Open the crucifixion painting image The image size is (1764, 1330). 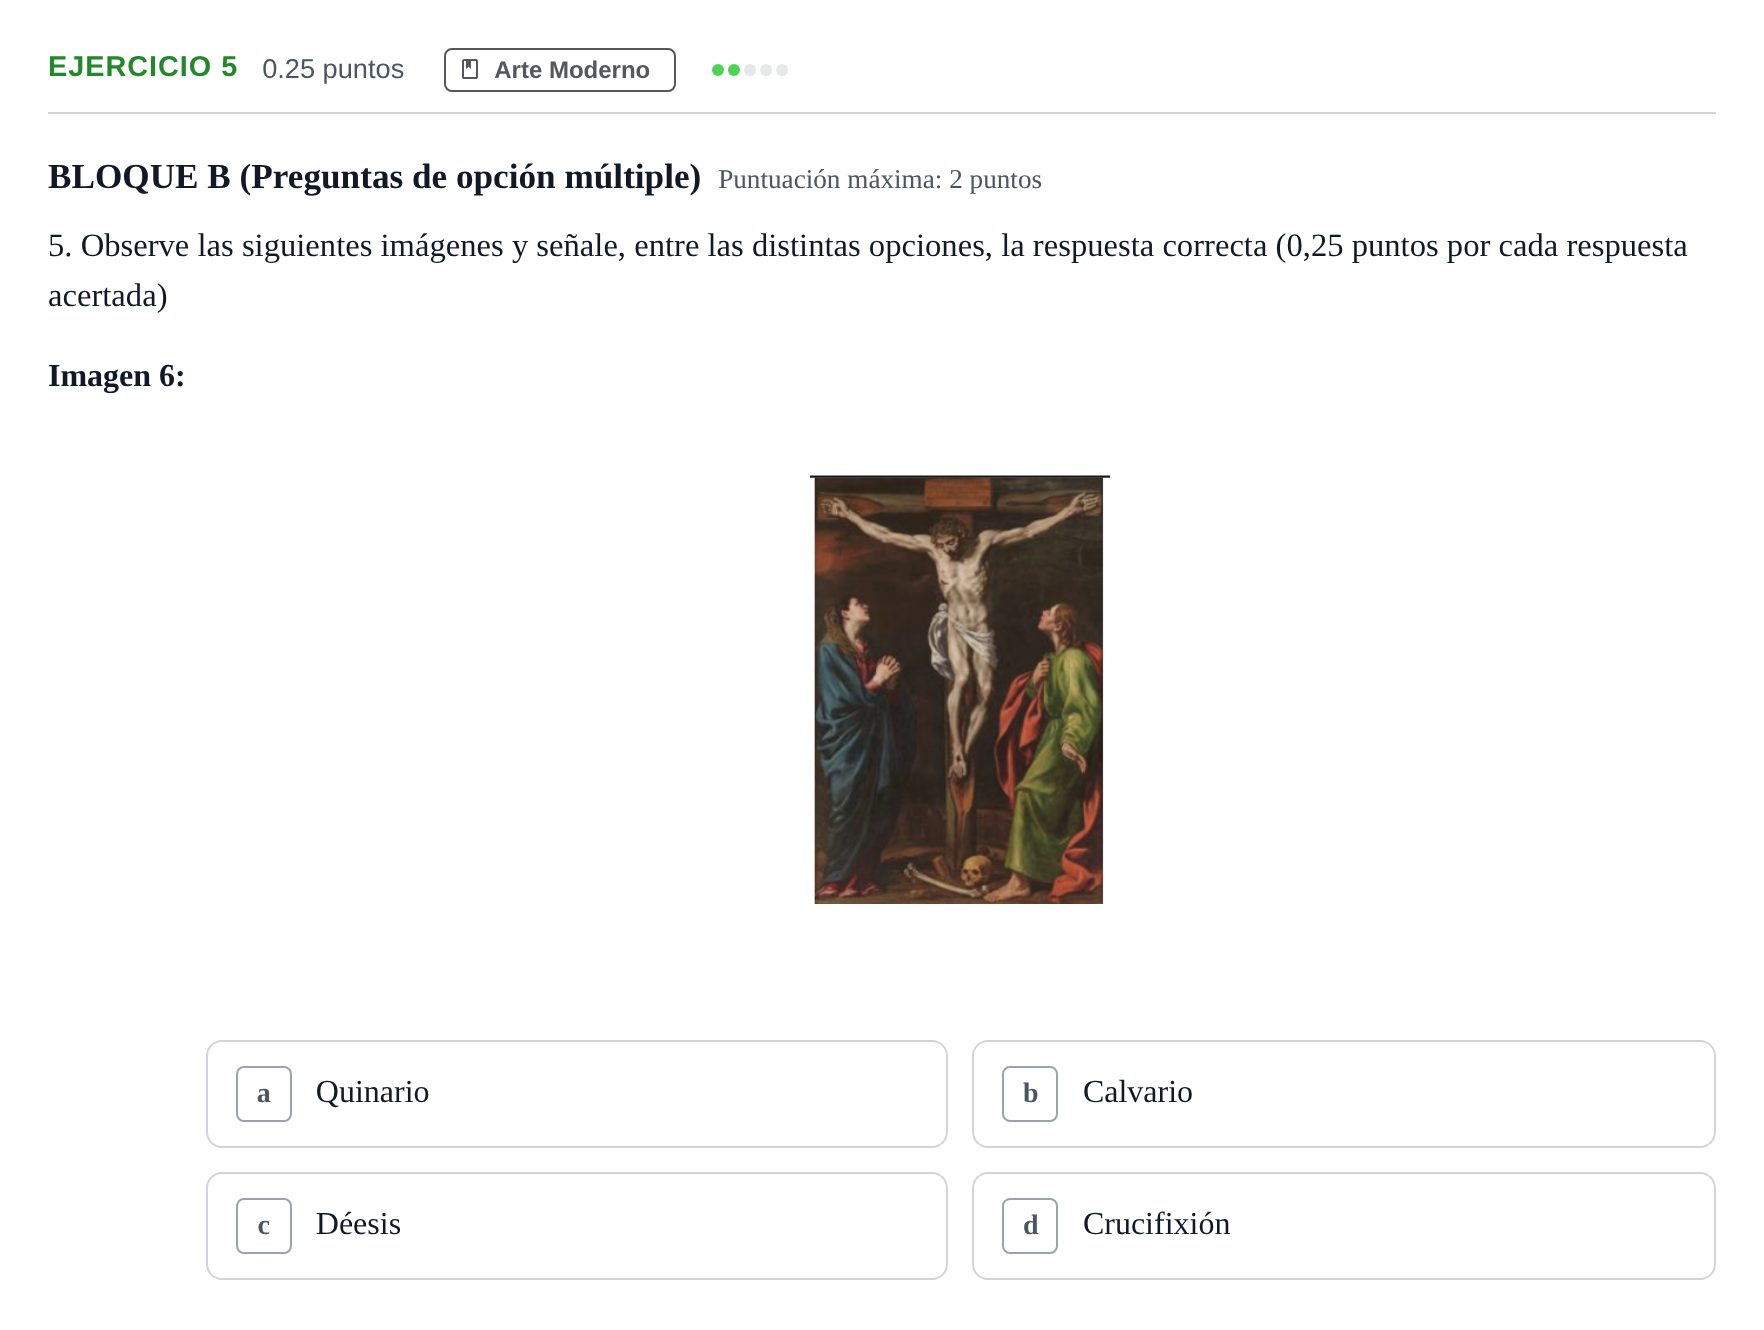point(959,690)
